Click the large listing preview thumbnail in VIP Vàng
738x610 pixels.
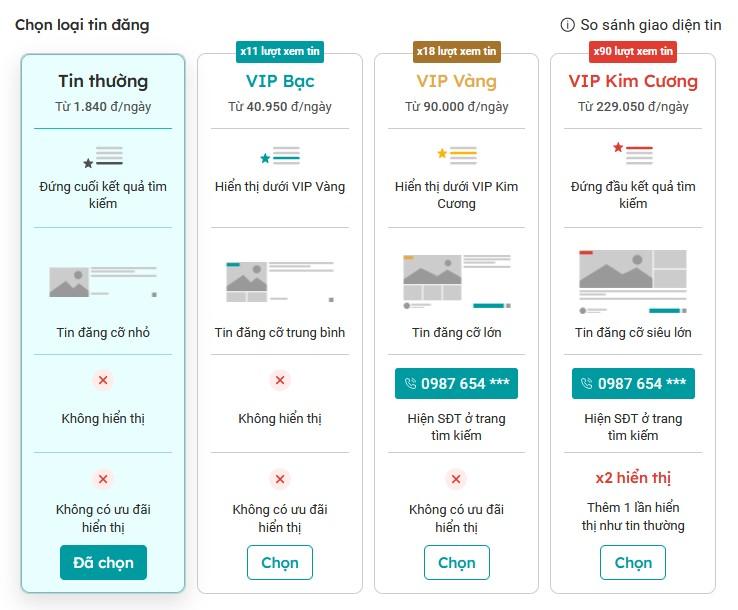click(x=456, y=281)
